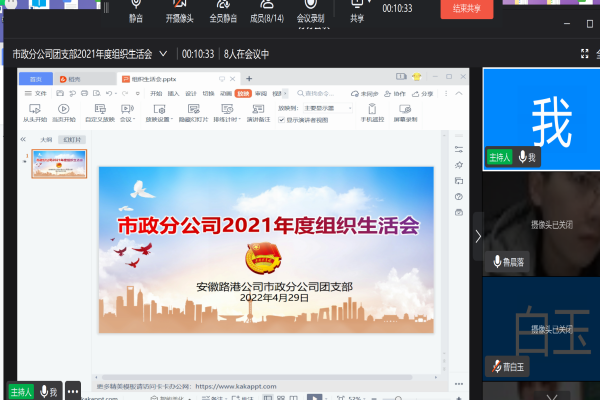Open 排练计时 dropdown
Screen dimensions: 600x400
coord(227,113)
